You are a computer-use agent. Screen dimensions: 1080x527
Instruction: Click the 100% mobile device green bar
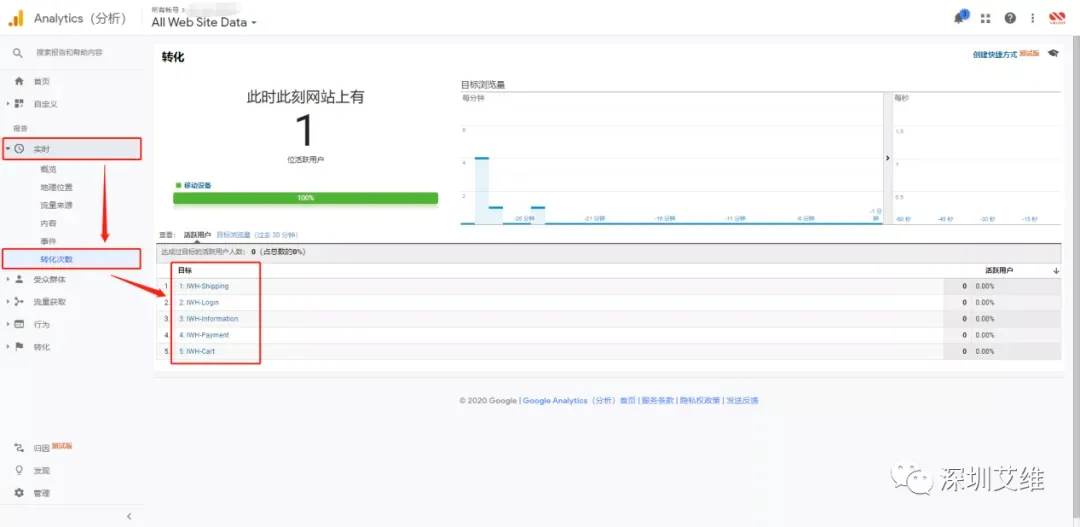coord(305,198)
